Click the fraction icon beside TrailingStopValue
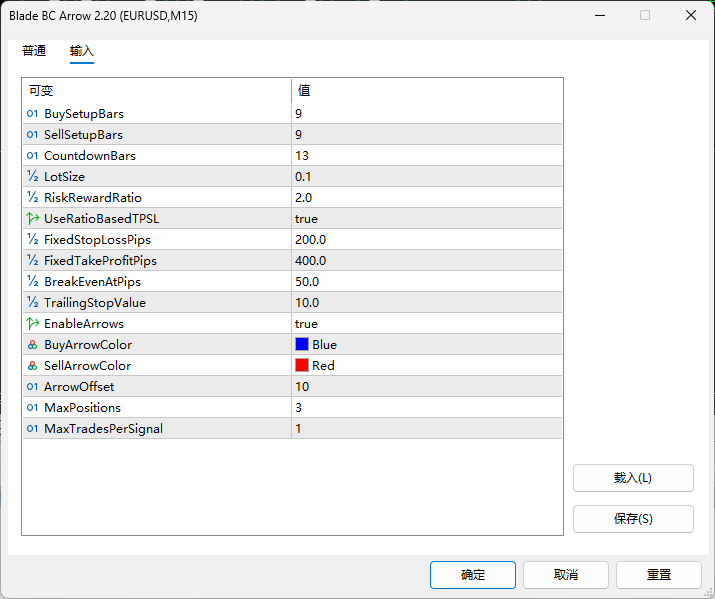715x599 pixels. coord(33,303)
